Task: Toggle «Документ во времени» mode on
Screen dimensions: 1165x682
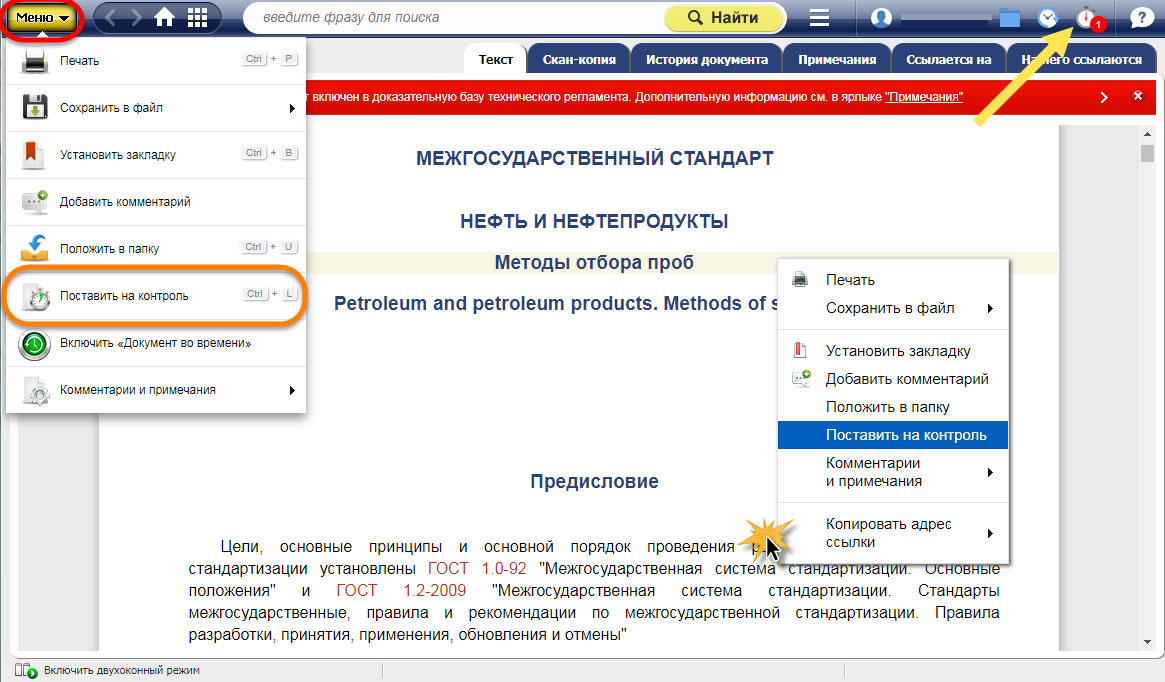Action: coord(154,343)
